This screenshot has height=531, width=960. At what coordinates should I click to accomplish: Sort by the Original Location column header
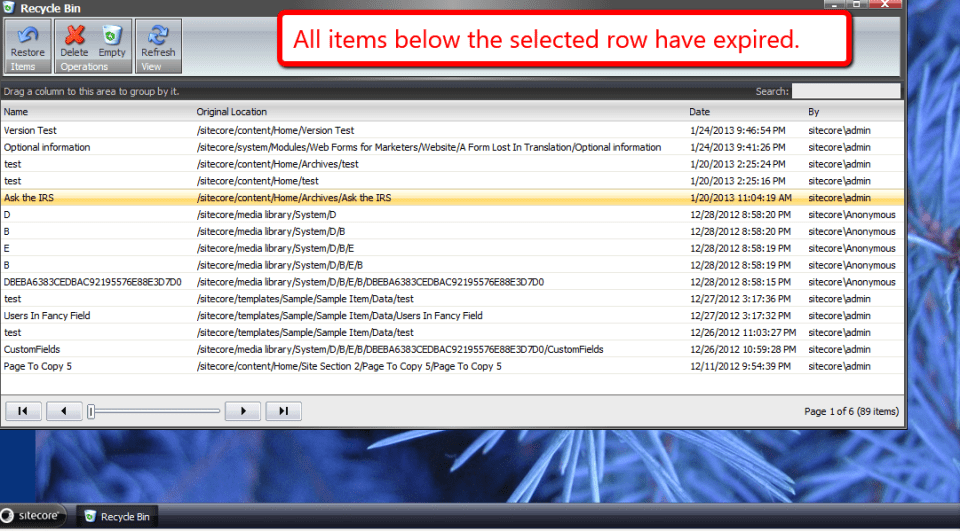(232, 112)
